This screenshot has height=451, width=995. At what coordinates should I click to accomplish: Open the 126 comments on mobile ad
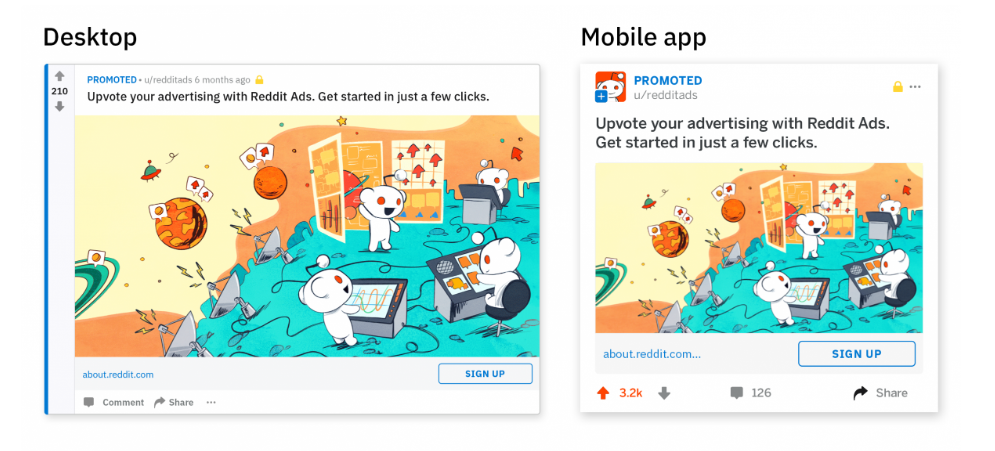(x=751, y=393)
